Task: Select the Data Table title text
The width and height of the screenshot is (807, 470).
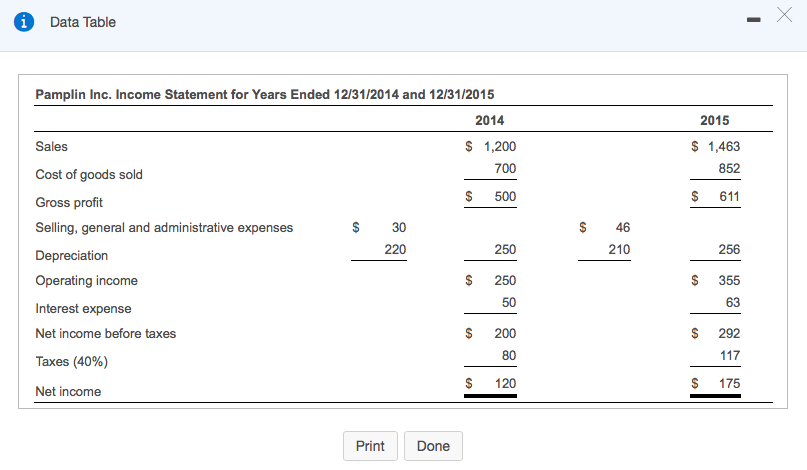Action: [x=83, y=22]
